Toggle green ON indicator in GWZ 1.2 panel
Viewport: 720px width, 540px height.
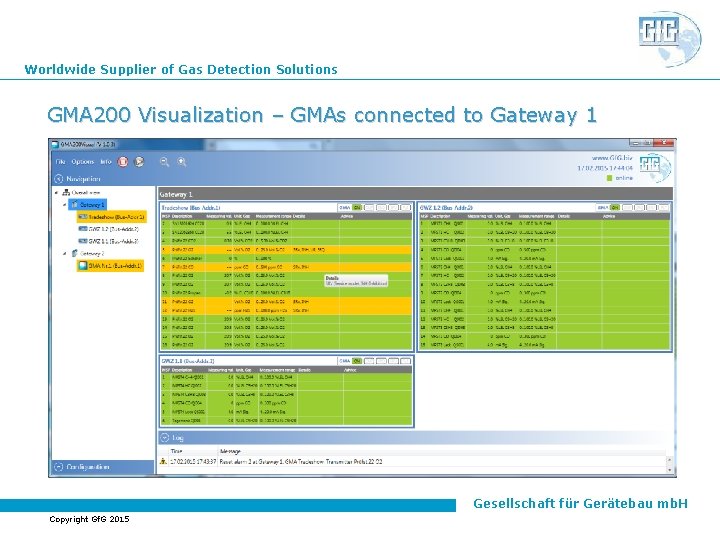[x=615, y=208]
